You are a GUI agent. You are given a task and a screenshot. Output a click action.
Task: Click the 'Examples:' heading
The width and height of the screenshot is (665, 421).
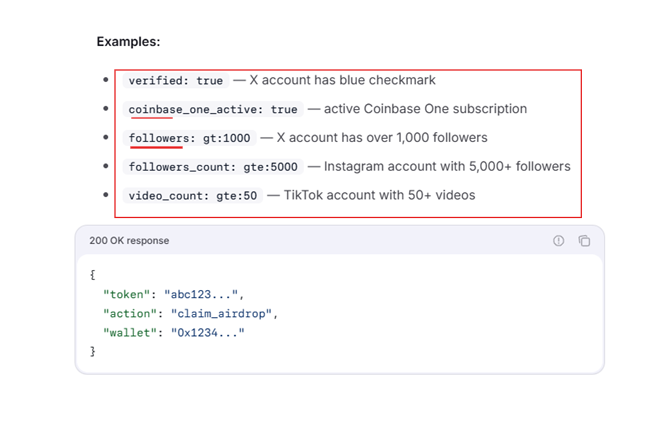pos(129,42)
